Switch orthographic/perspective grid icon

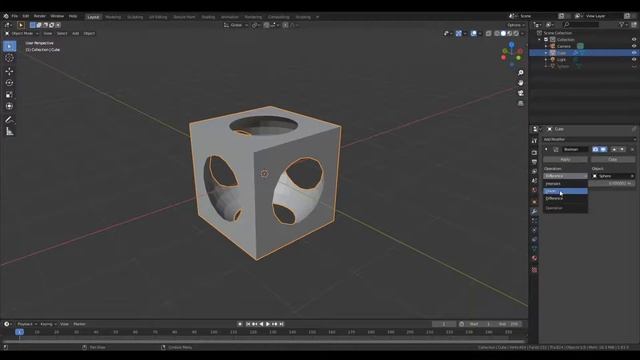(x=520, y=103)
